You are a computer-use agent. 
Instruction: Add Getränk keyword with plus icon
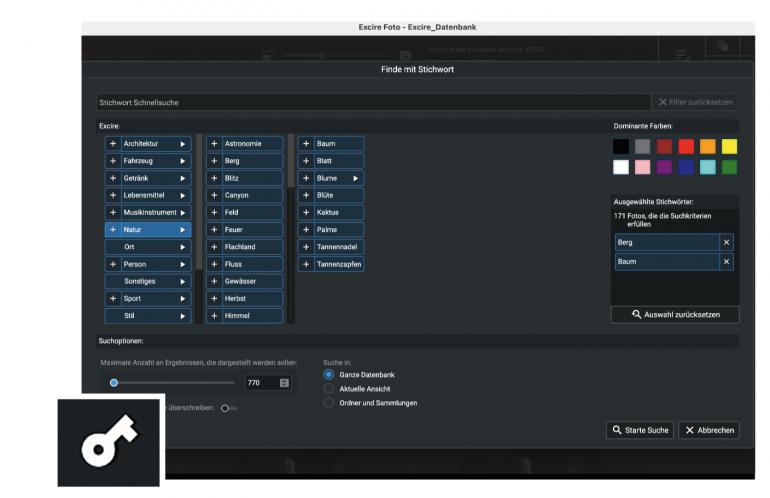coord(113,178)
